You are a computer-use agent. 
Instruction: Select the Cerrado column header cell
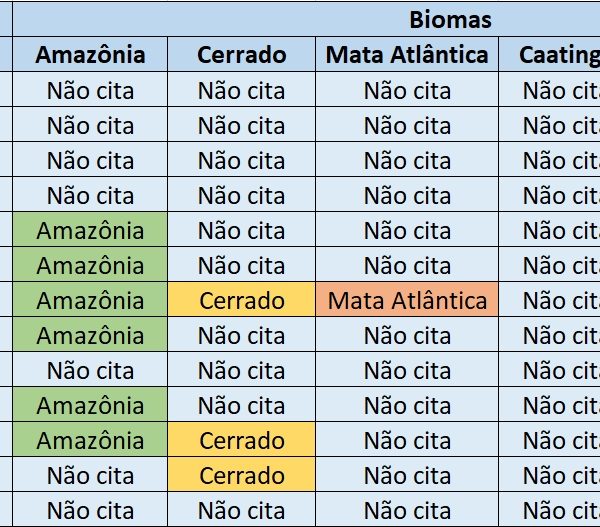coord(241,54)
